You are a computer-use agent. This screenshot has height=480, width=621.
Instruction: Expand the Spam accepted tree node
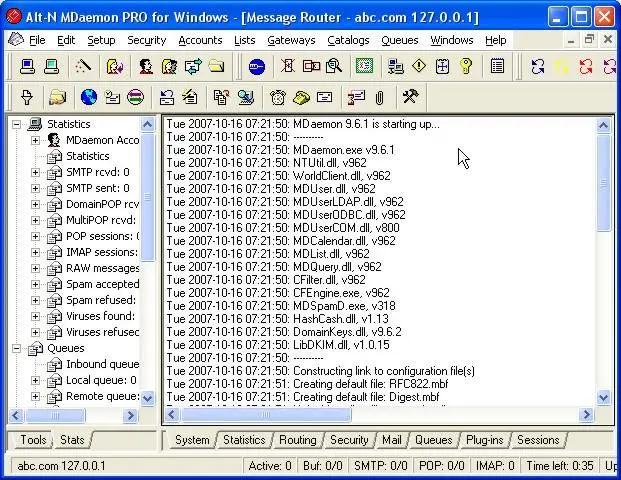click(35, 284)
